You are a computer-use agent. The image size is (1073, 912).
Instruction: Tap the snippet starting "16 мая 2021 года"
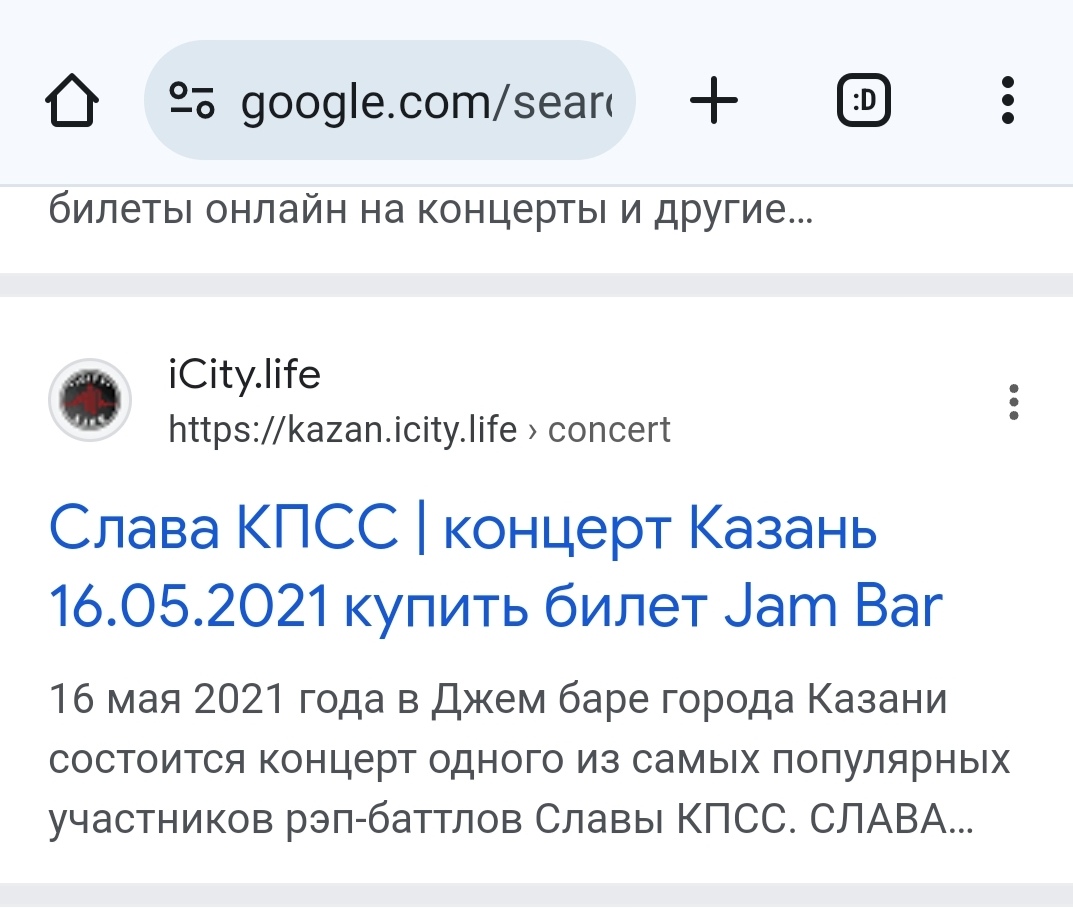point(528,758)
